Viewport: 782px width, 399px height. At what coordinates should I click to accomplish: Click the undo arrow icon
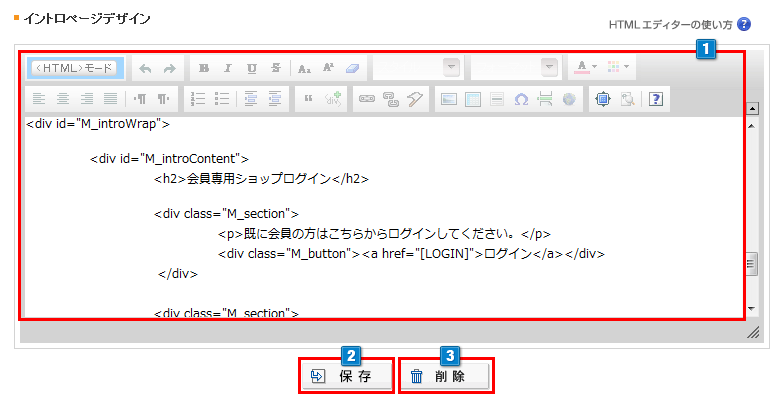[145, 69]
